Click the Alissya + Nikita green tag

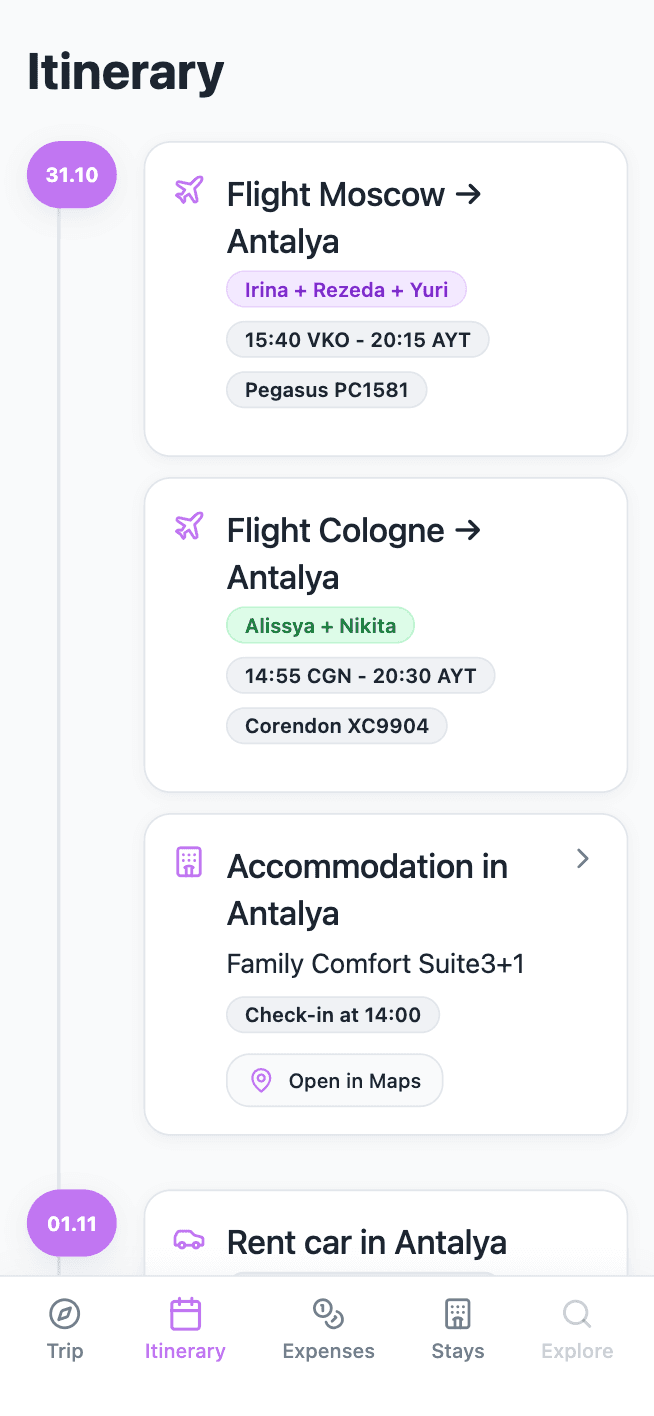320,626
